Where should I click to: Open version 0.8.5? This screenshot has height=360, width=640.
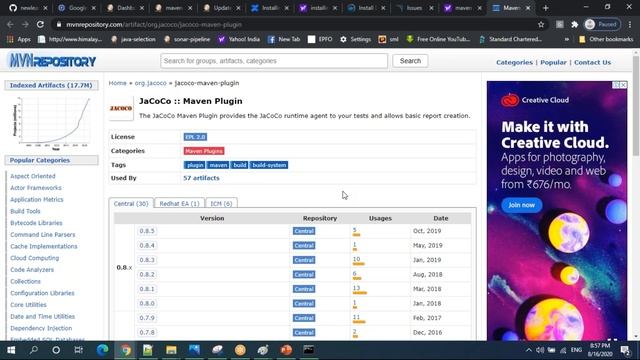pyautogui.click(x=147, y=231)
